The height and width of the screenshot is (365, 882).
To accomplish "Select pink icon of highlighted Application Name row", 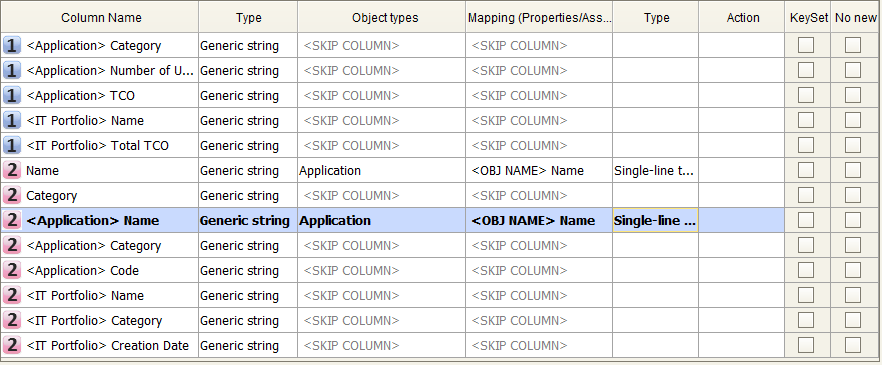I will tap(12, 220).
